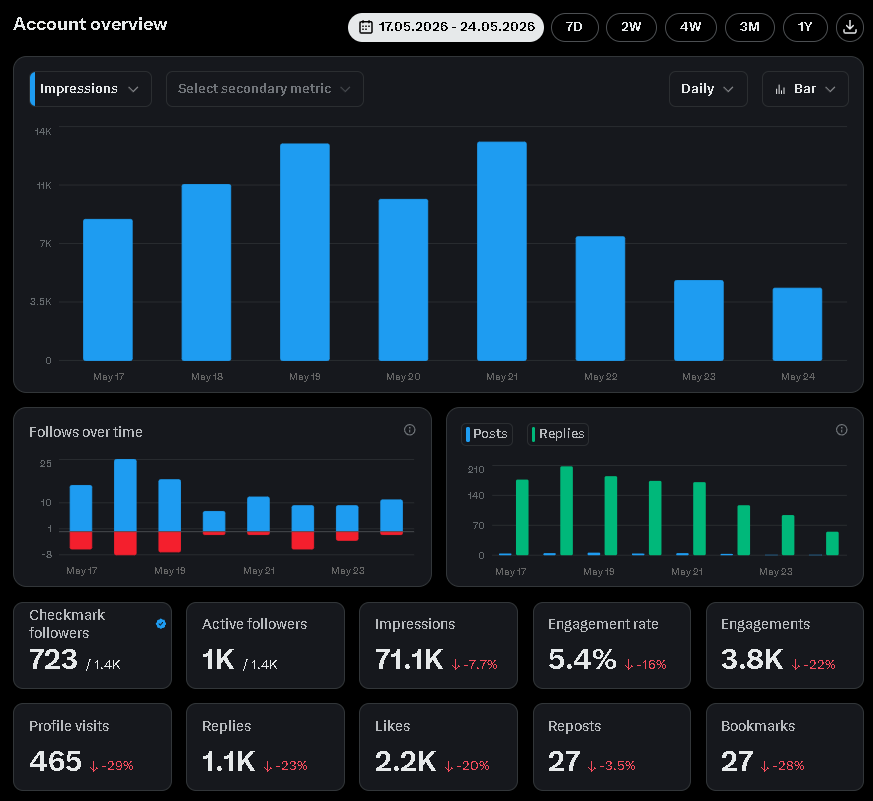873x801 pixels.
Task: Open the Impressions 71.1K card
Action: tap(439, 645)
